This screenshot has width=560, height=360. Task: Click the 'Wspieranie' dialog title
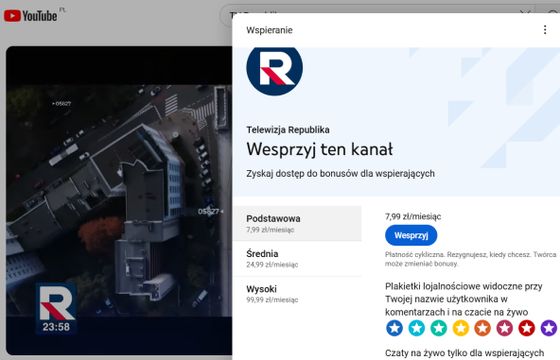pos(269,30)
